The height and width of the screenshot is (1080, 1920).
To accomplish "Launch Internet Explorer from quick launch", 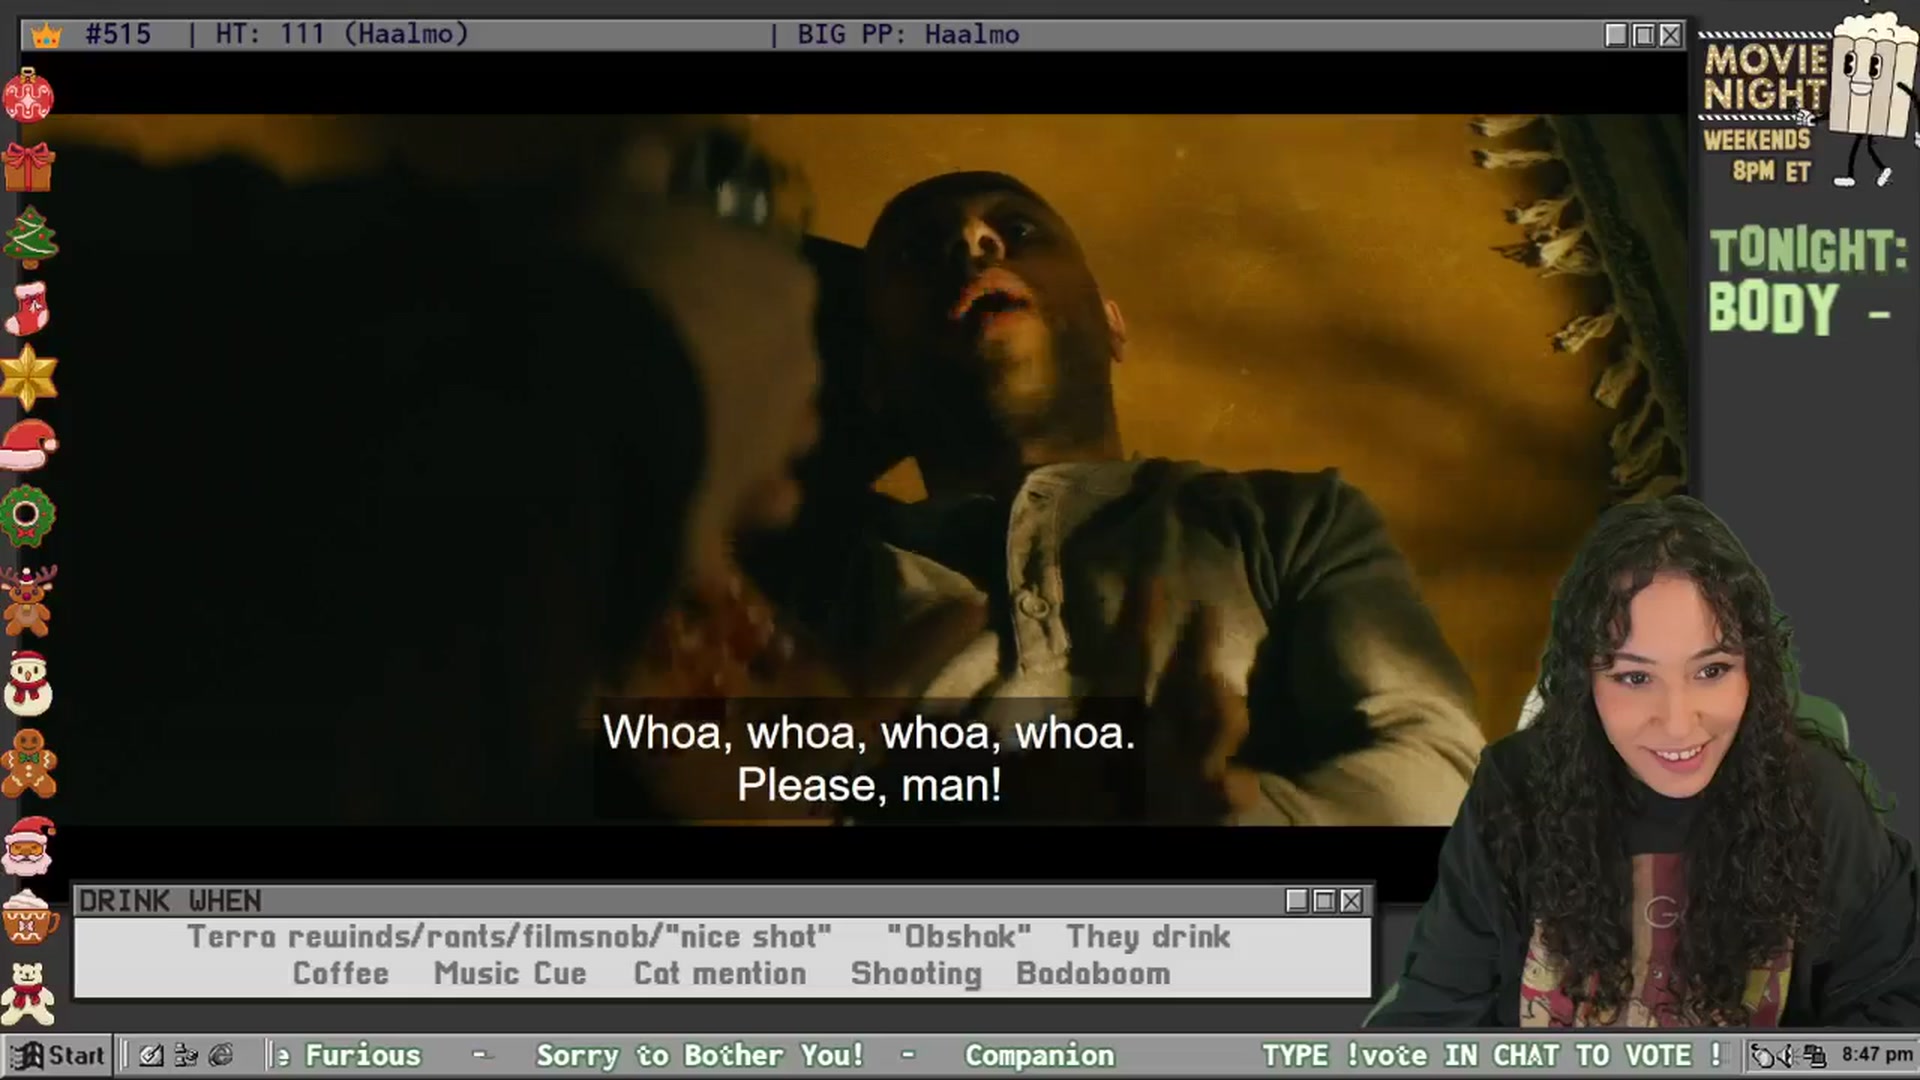I will point(221,1055).
